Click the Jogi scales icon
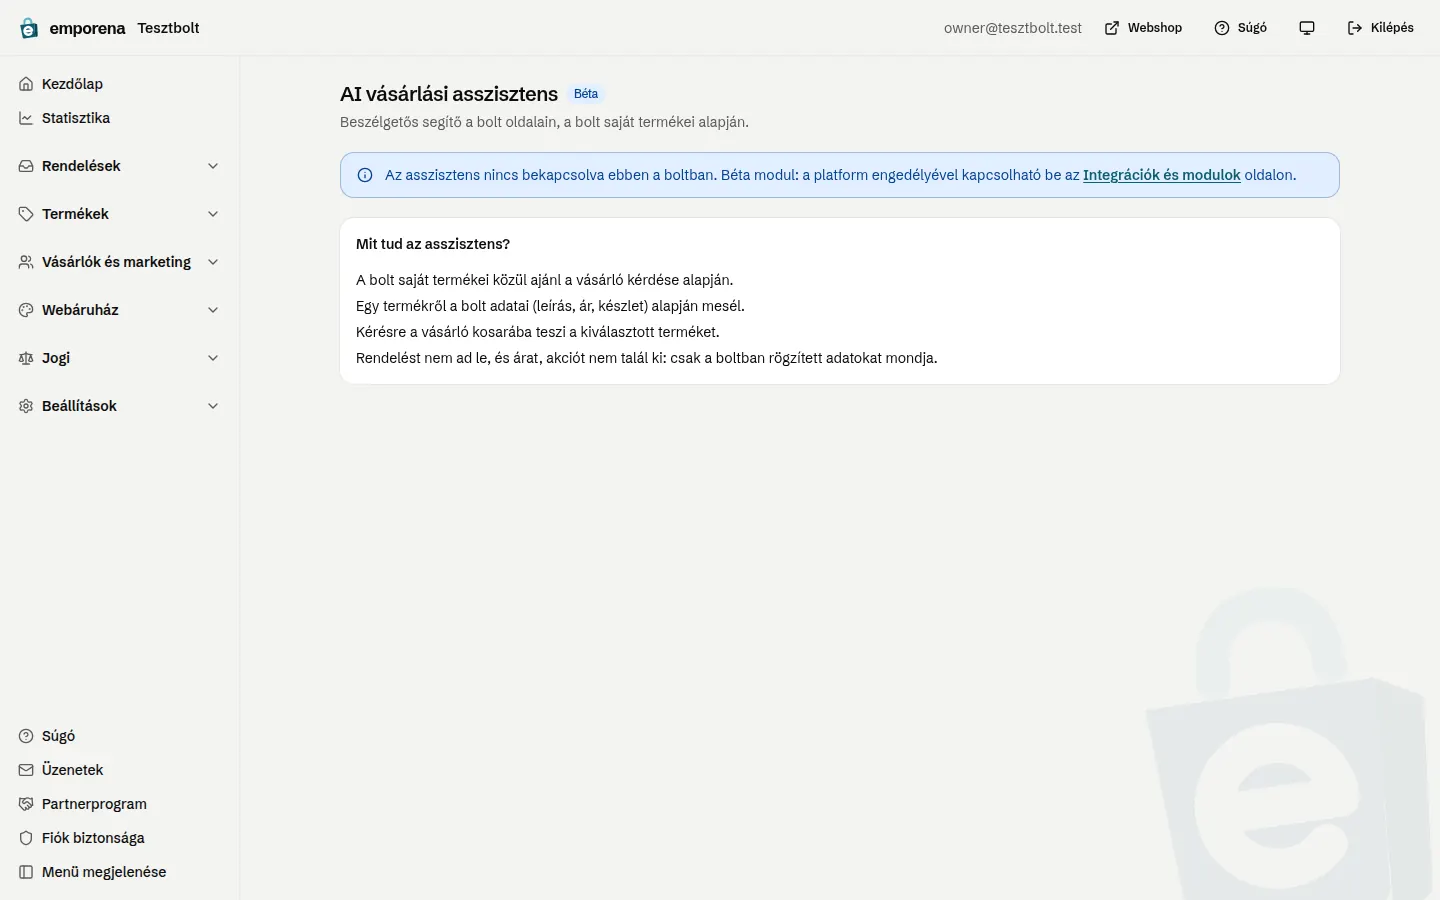 (x=26, y=358)
